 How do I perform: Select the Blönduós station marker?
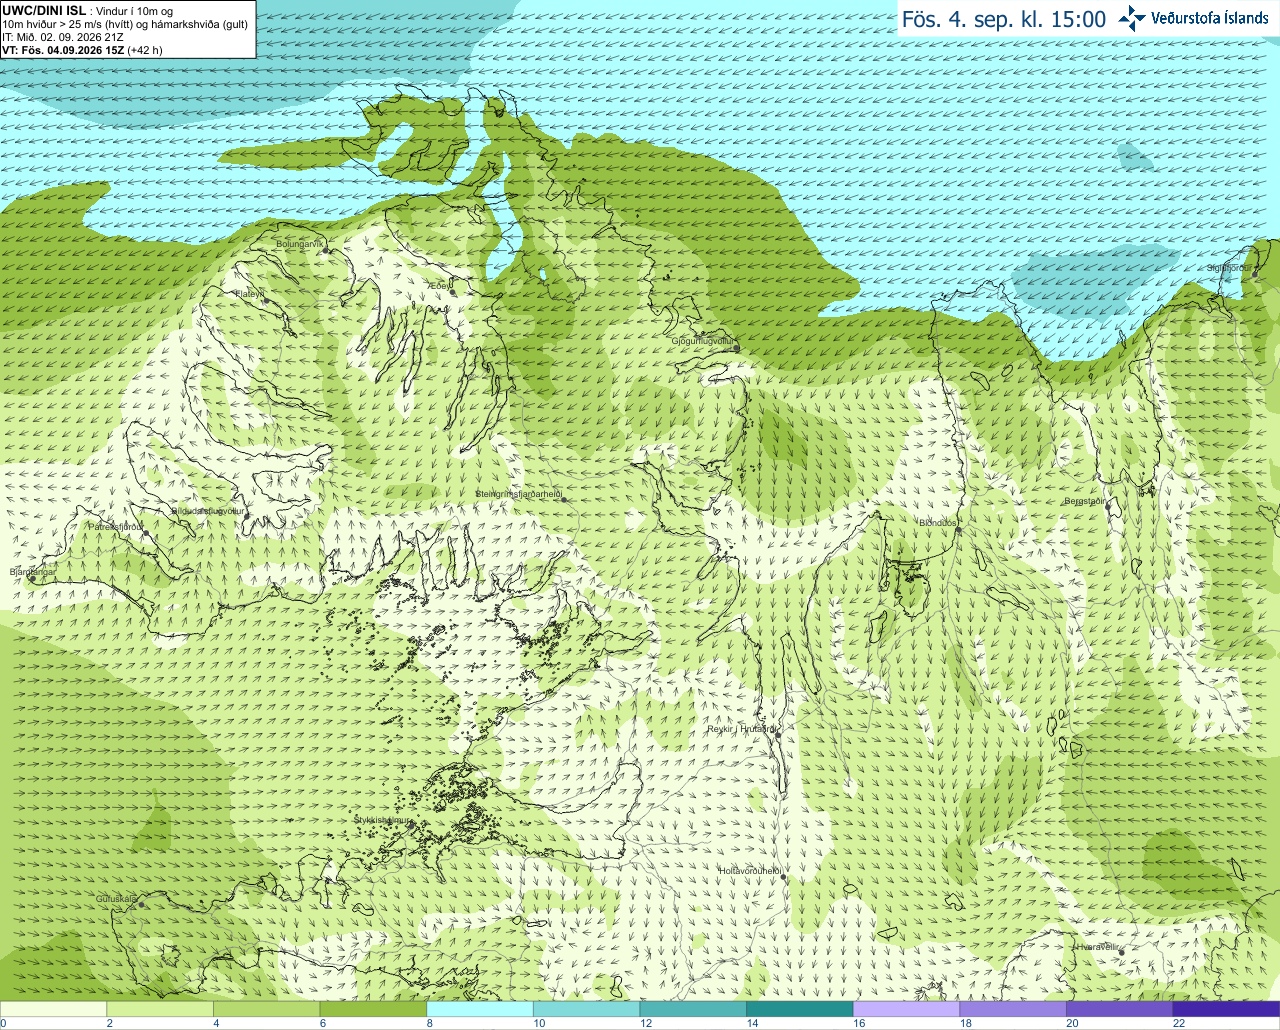pos(958,530)
